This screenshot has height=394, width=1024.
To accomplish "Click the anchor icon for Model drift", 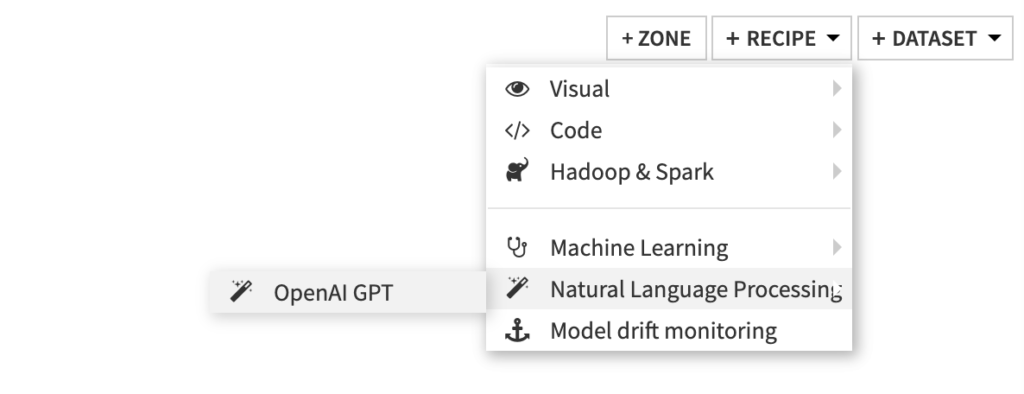I will coord(517,331).
